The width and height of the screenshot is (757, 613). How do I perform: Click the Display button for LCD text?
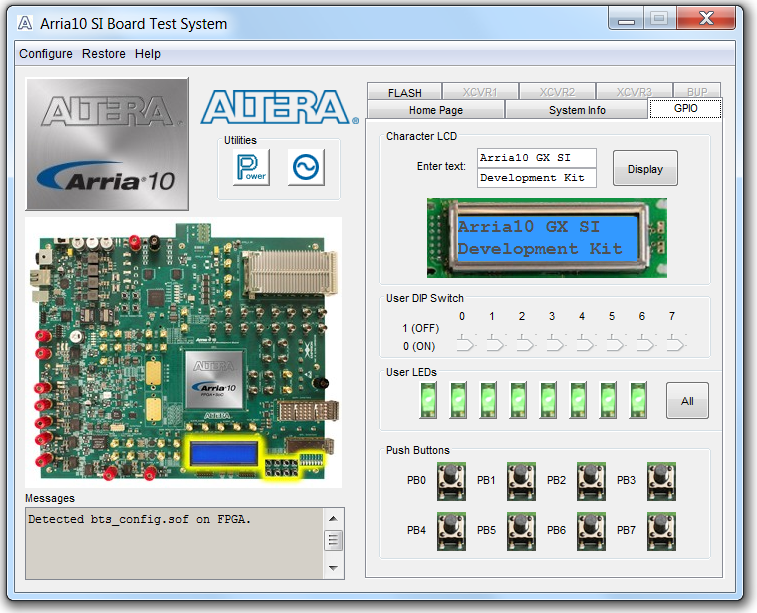[x=645, y=169]
